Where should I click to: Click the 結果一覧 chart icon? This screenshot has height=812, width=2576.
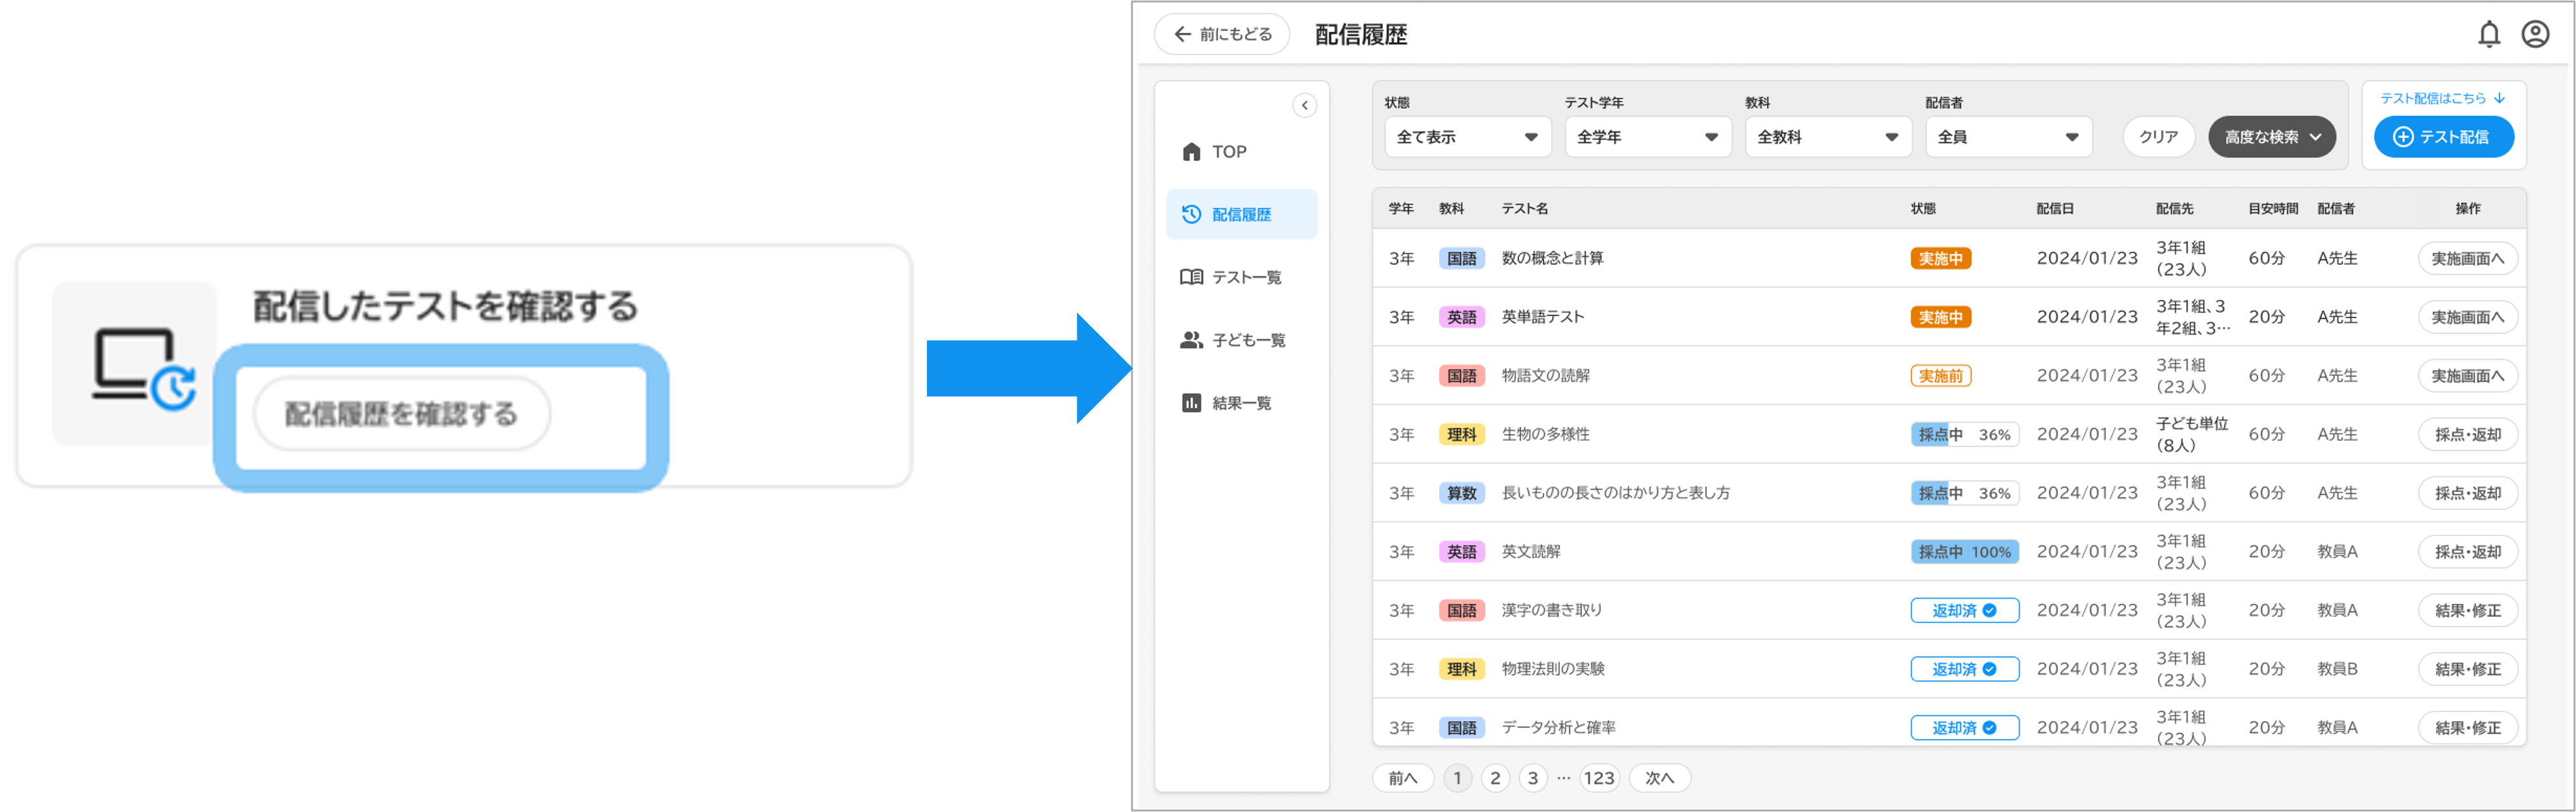(1191, 404)
